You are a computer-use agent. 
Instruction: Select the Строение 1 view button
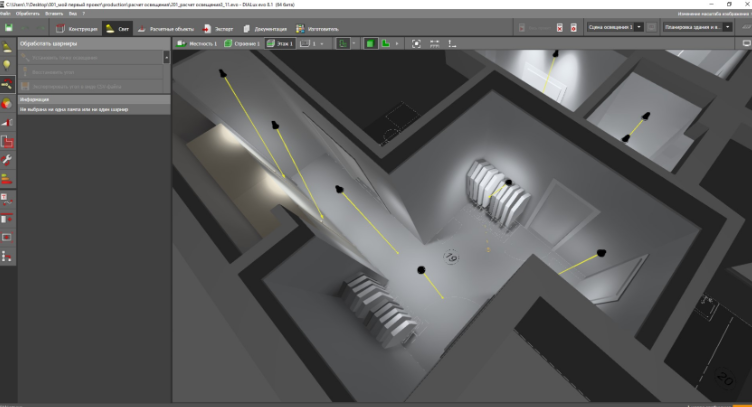coord(242,44)
